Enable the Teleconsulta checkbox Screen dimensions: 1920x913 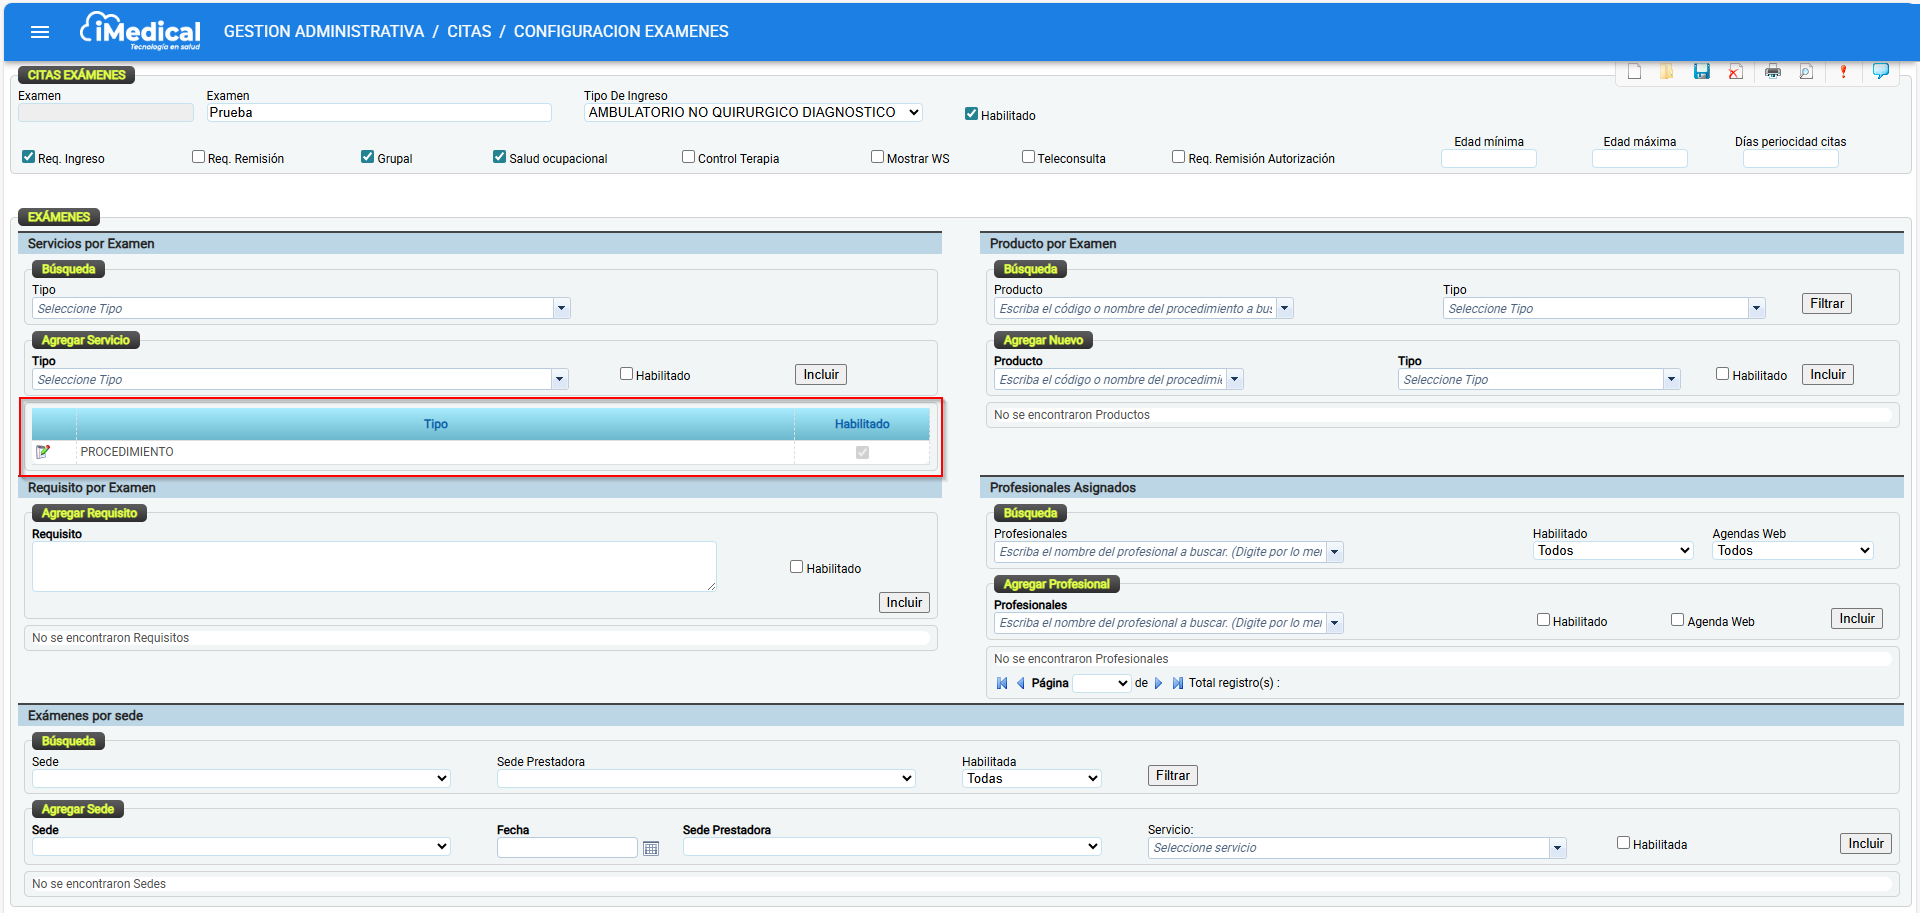(1028, 157)
